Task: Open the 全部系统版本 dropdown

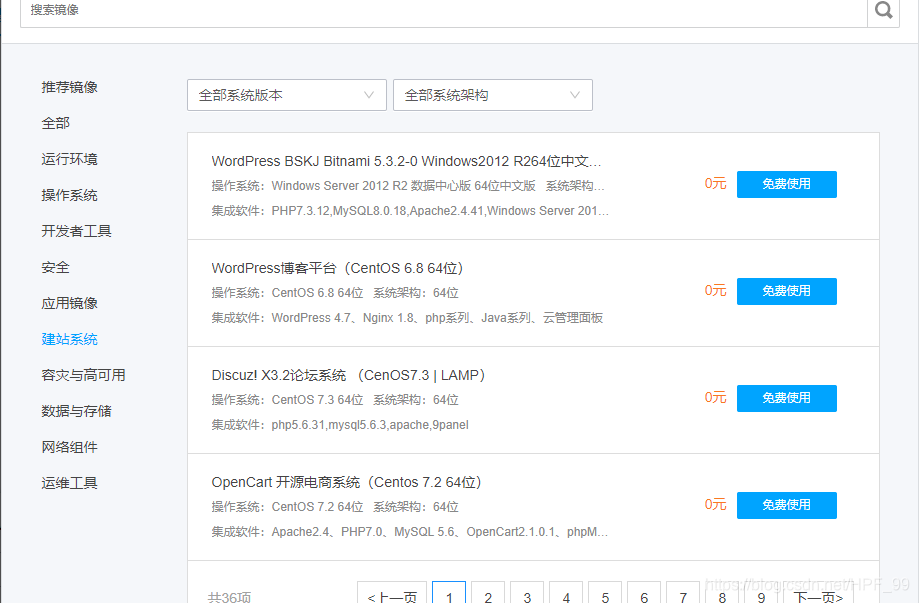Action: click(x=287, y=95)
